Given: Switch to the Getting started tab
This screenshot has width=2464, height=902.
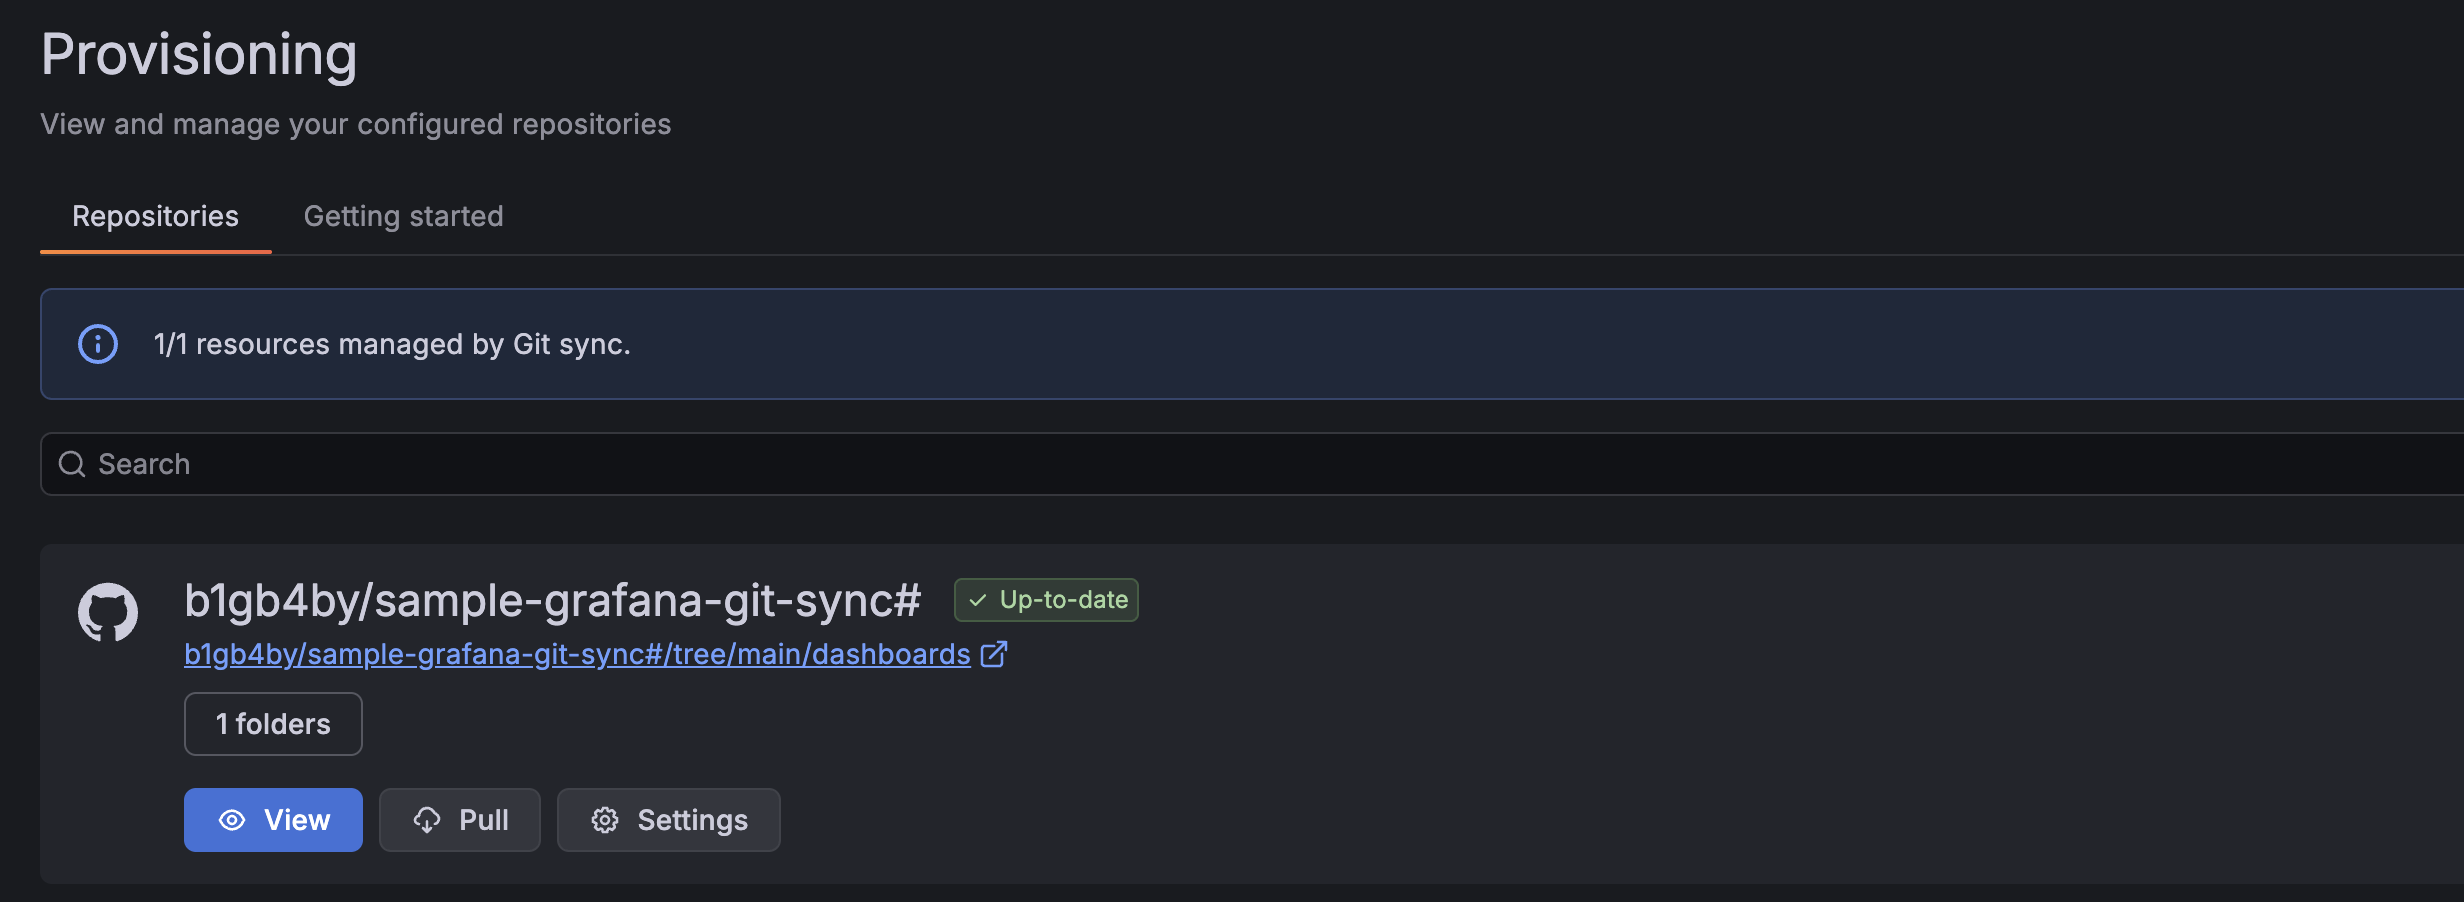Looking at the screenshot, I should pyautogui.click(x=403, y=216).
